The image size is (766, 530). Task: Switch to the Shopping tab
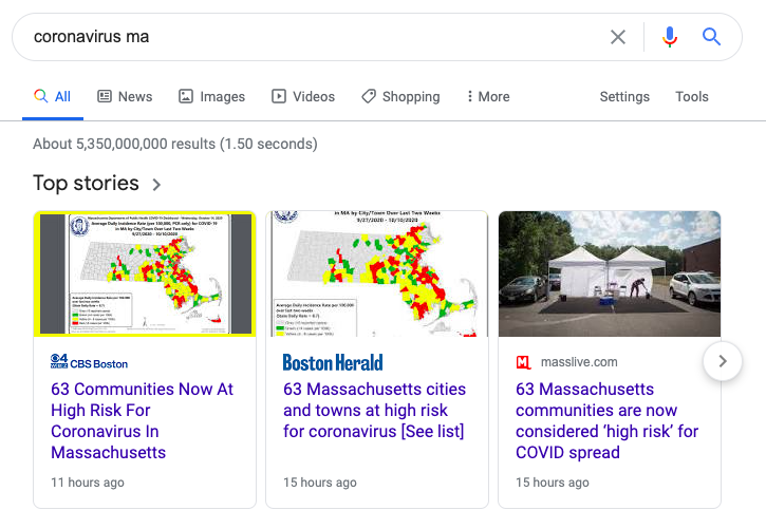click(x=400, y=97)
